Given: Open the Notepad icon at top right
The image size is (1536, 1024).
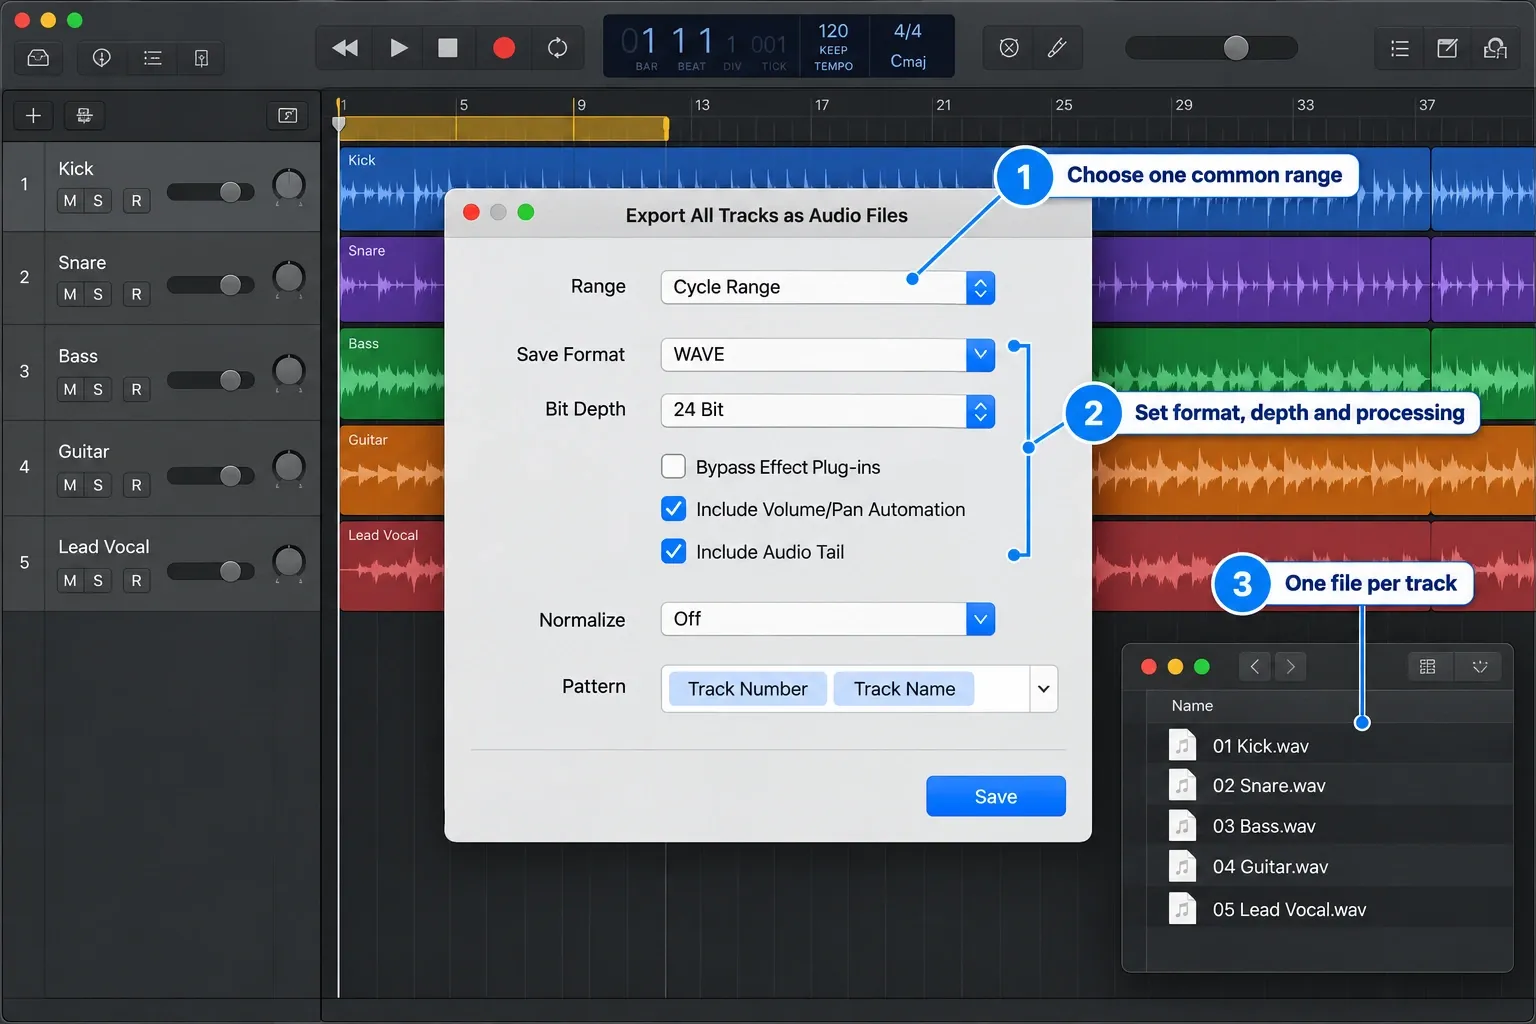Looking at the screenshot, I should pyautogui.click(x=1447, y=48).
